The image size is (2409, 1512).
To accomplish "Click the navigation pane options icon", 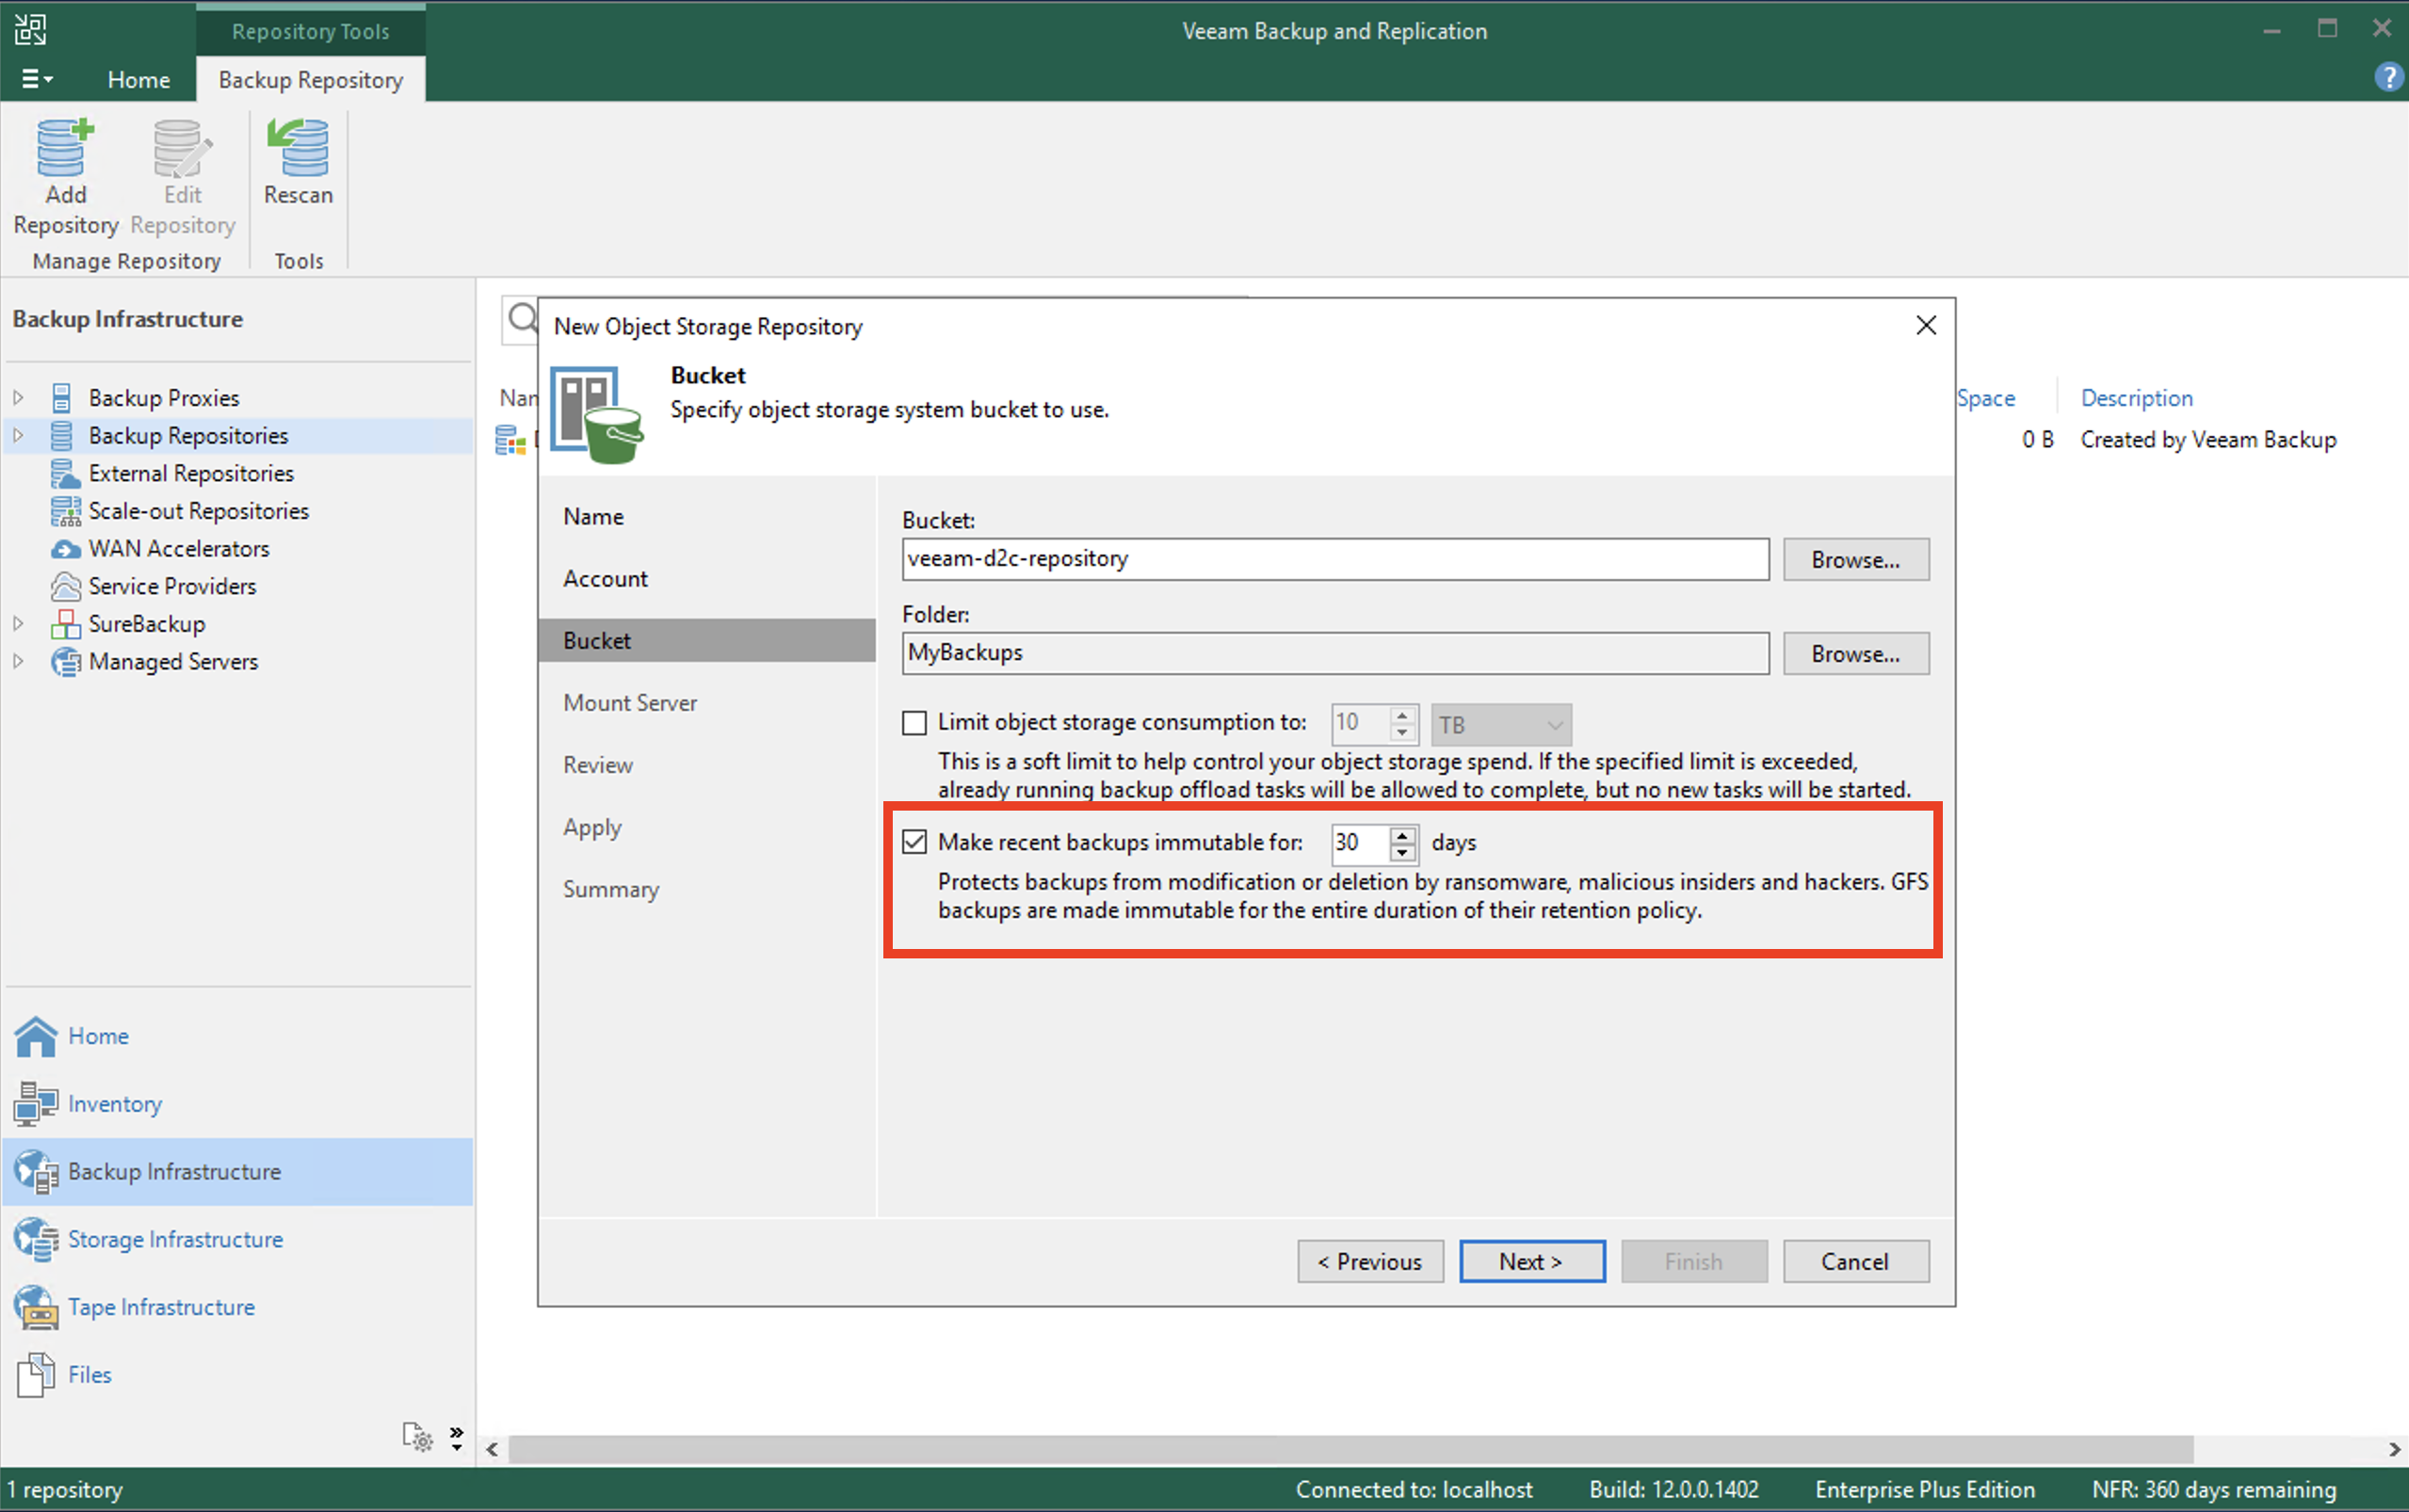I will (417, 1437).
